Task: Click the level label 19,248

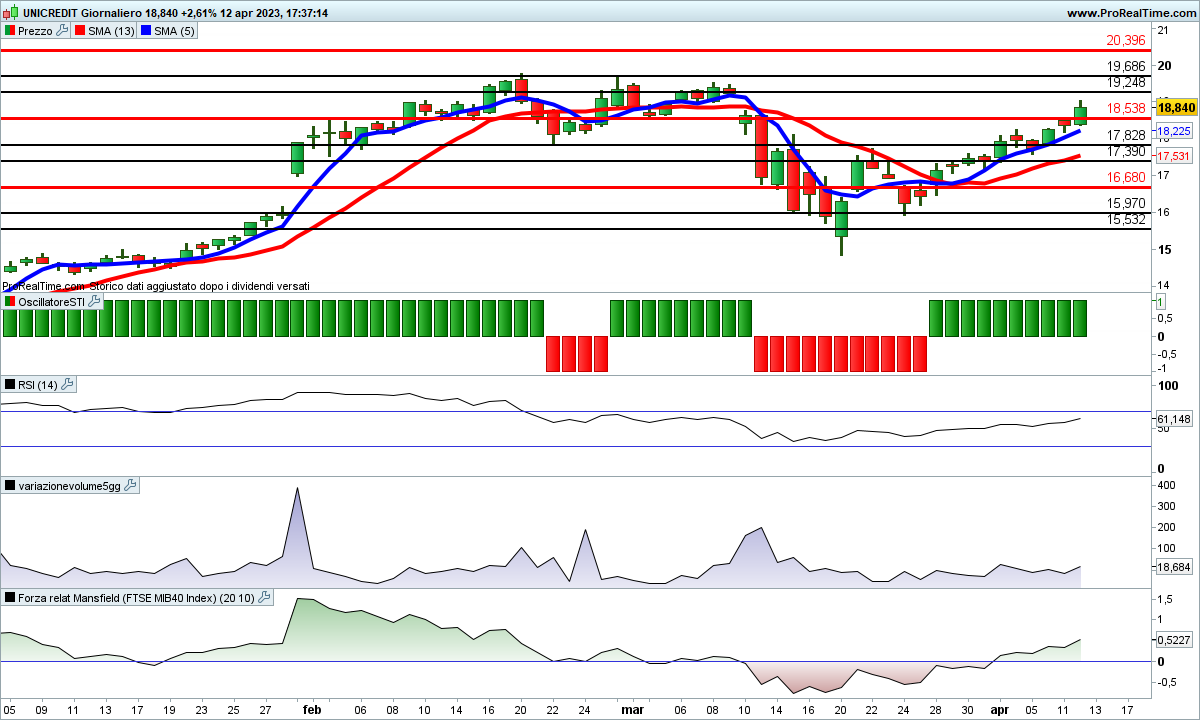Action: click(x=1126, y=83)
